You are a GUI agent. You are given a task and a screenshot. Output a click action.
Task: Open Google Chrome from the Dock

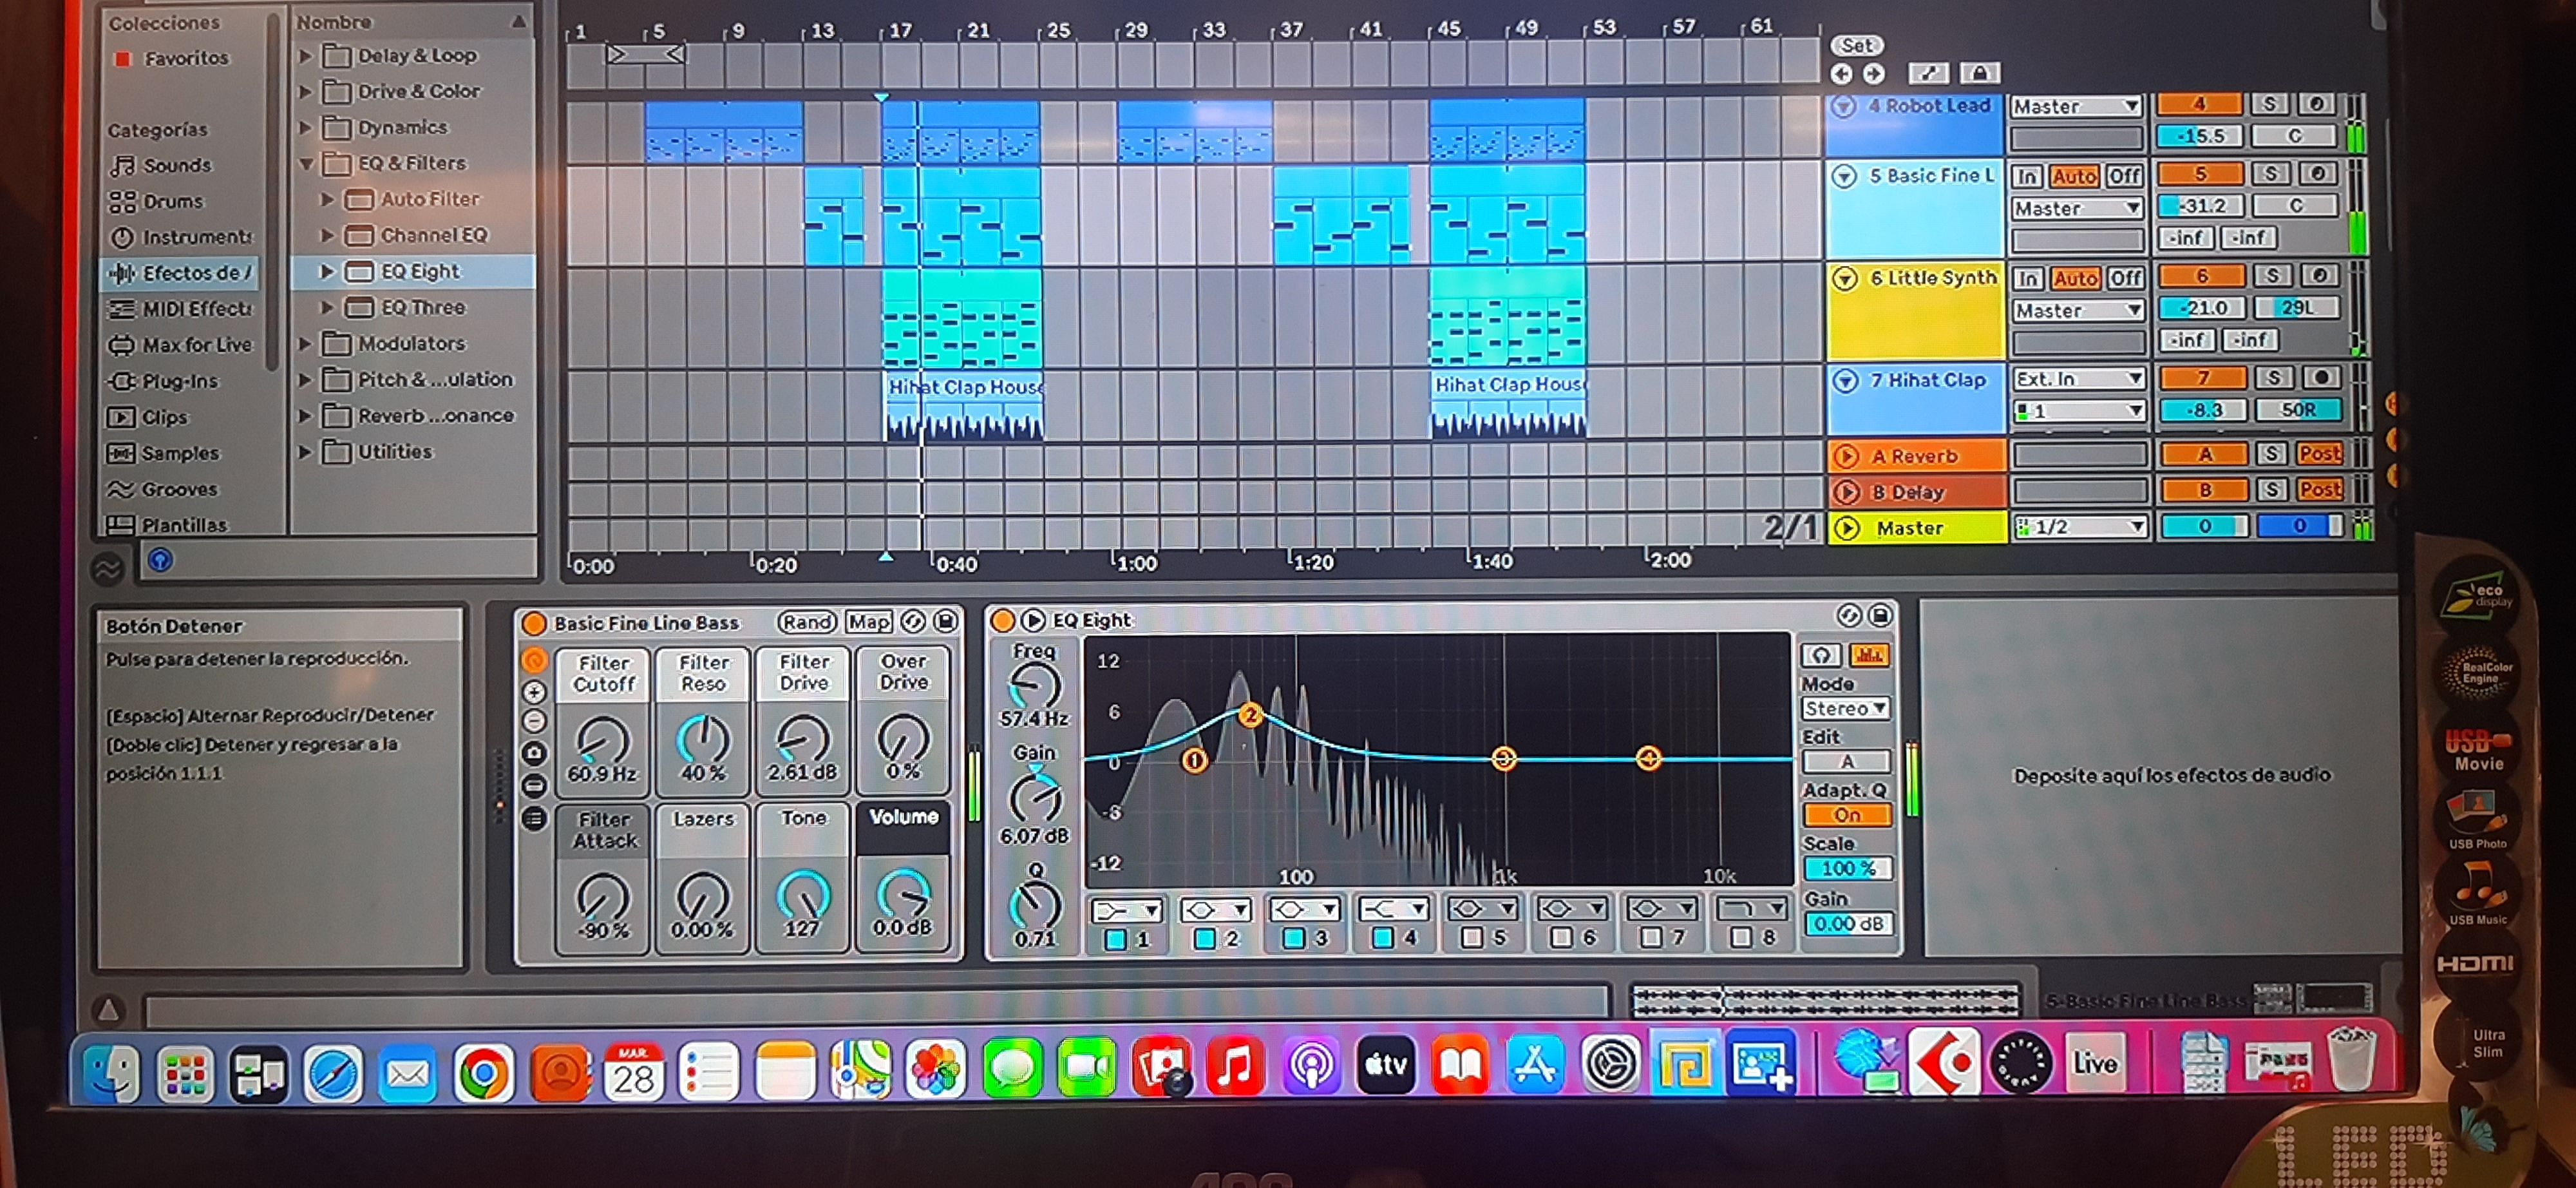click(483, 1073)
